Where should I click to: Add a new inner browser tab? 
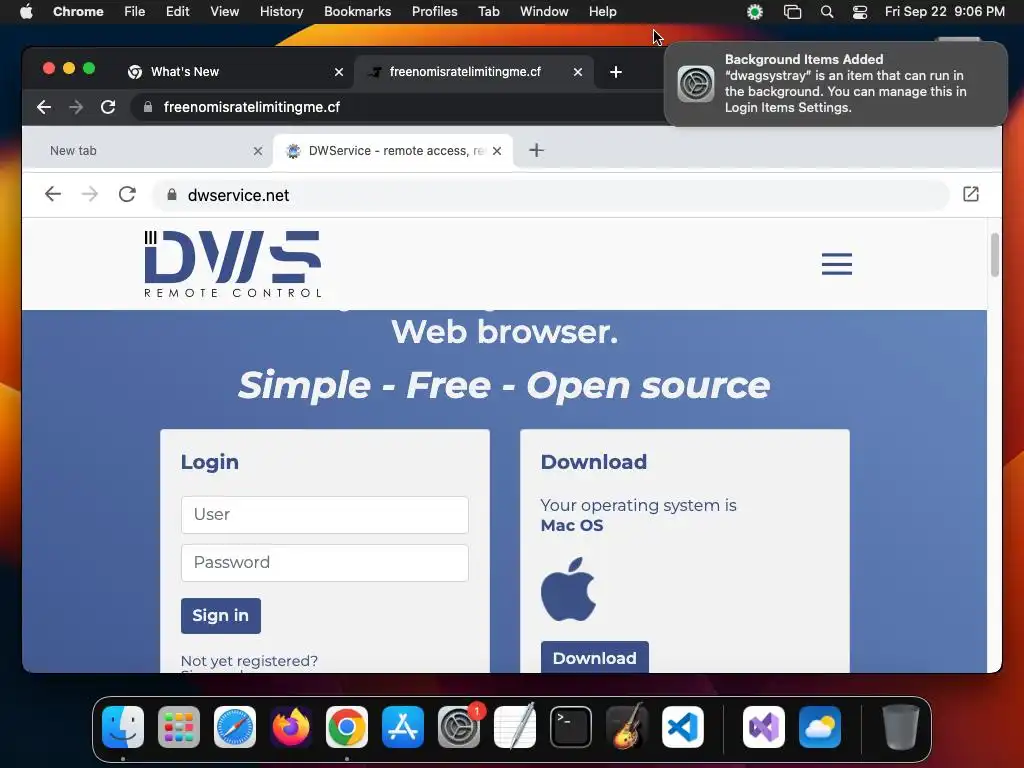[536, 150]
